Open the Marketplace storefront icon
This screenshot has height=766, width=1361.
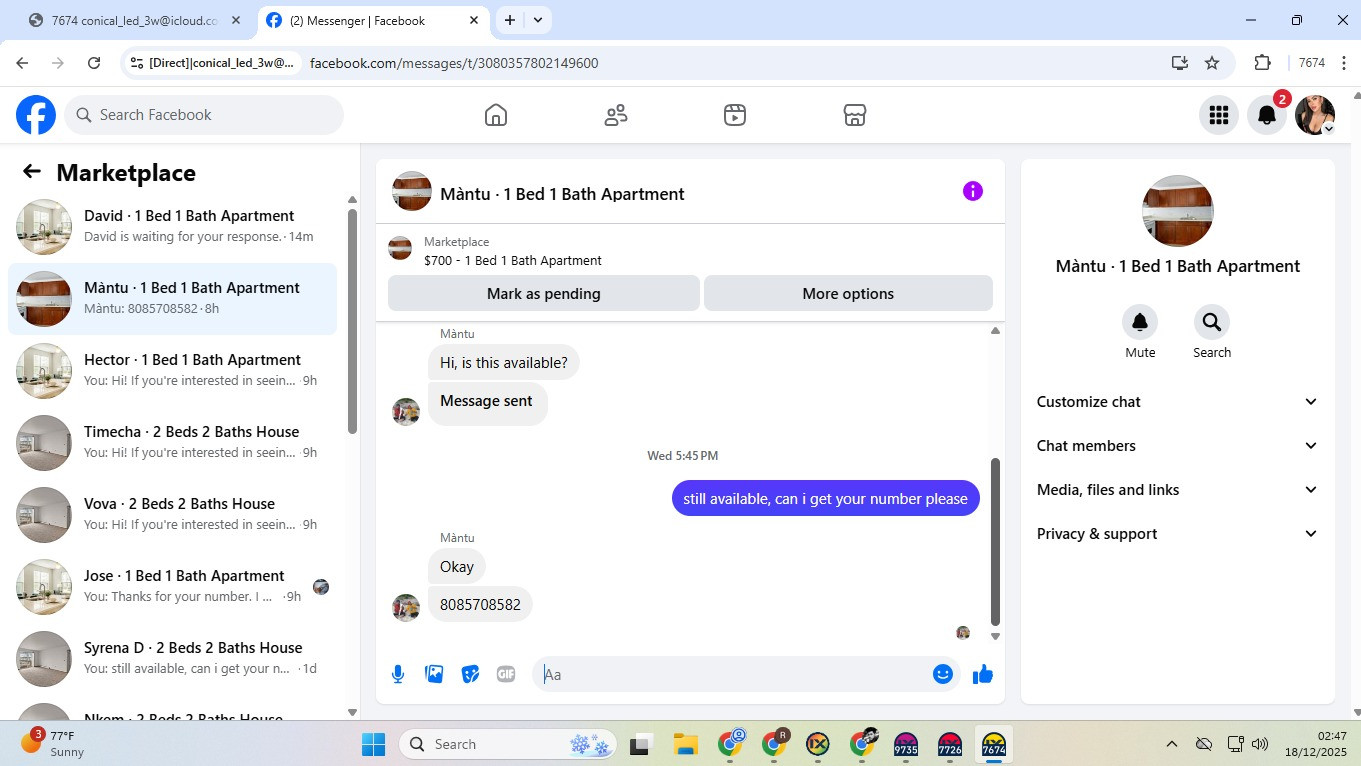854,115
